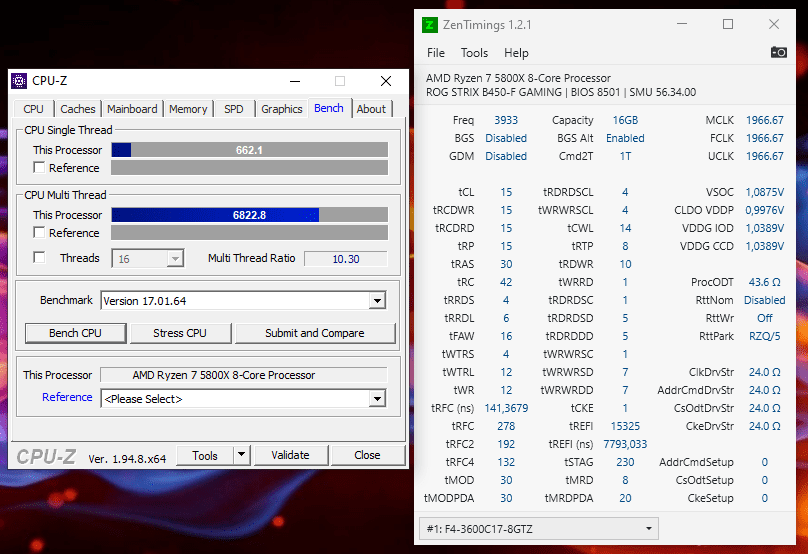Image resolution: width=808 pixels, height=554 pixels.
Task: Click the tRAS value 30
Action: (506, 264)
